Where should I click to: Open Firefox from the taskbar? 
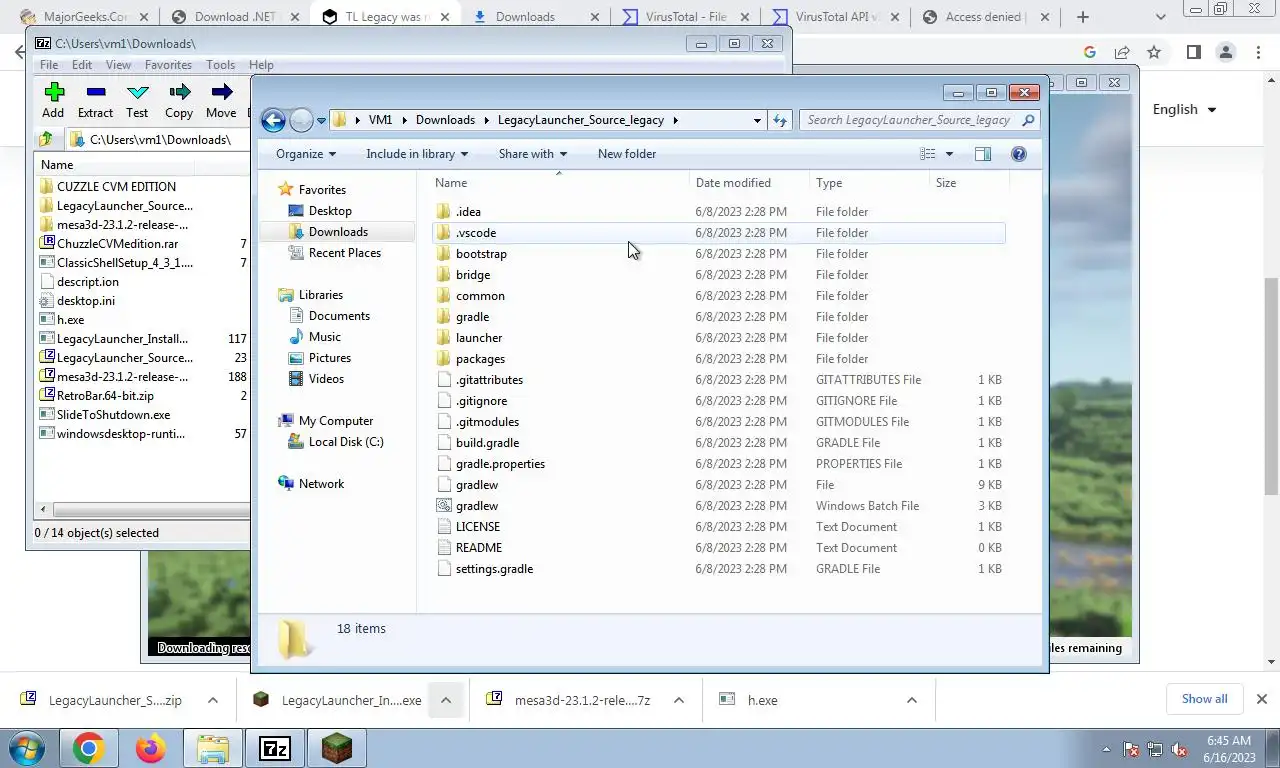click(151, 748)
